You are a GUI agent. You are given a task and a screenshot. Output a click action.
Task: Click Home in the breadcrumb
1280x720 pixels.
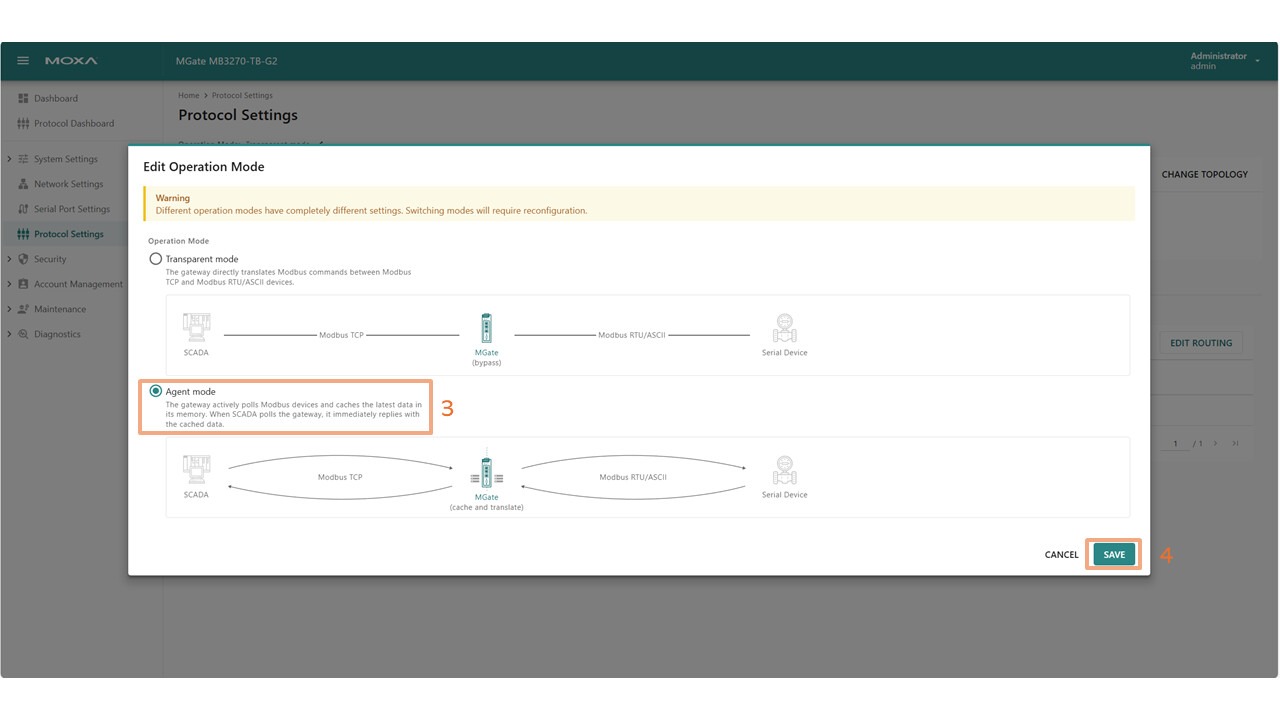coord(188,96)
